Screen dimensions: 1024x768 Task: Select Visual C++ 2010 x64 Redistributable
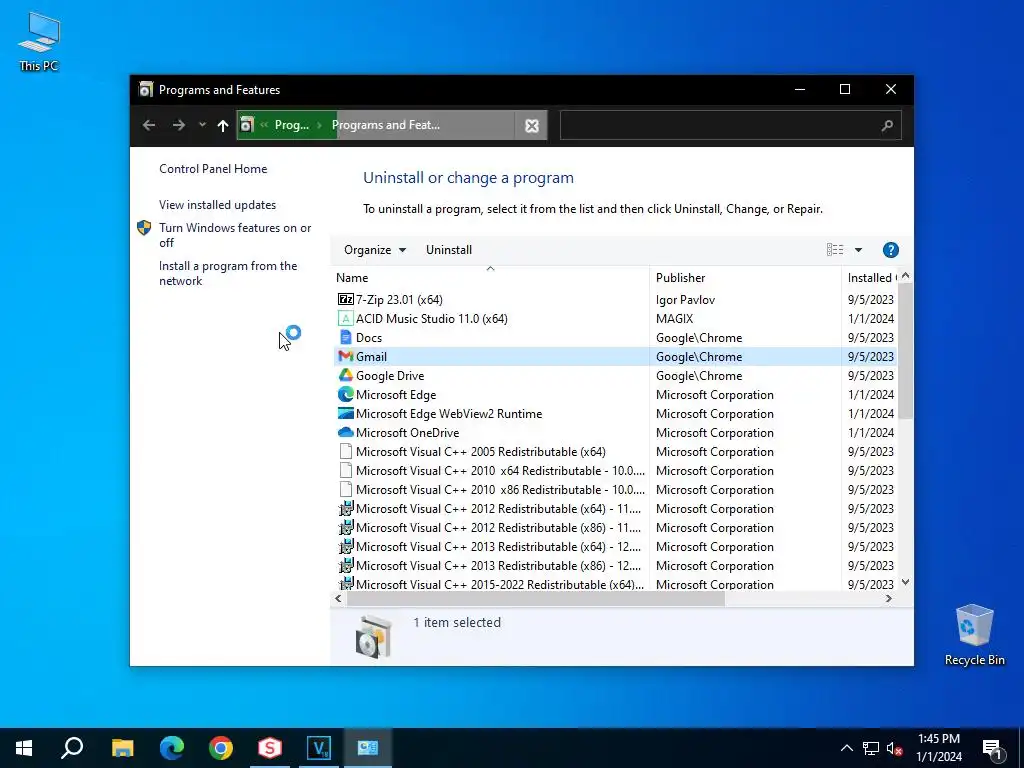point(614,471)
